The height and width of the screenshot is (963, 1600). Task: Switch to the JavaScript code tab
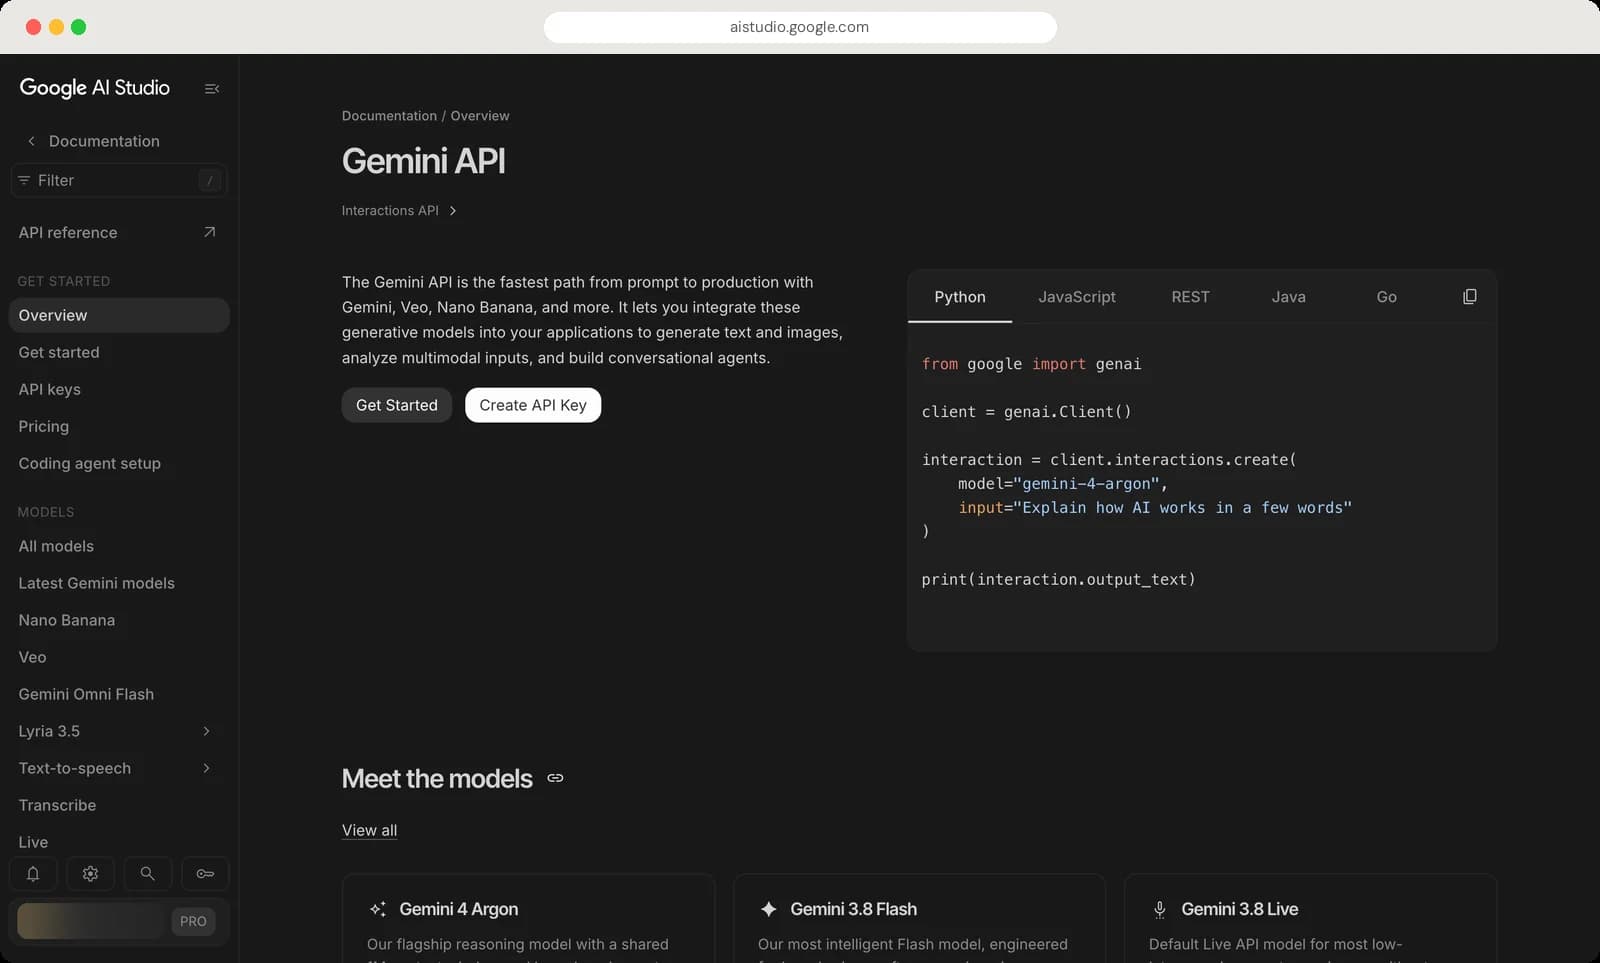click(1077, 297)
